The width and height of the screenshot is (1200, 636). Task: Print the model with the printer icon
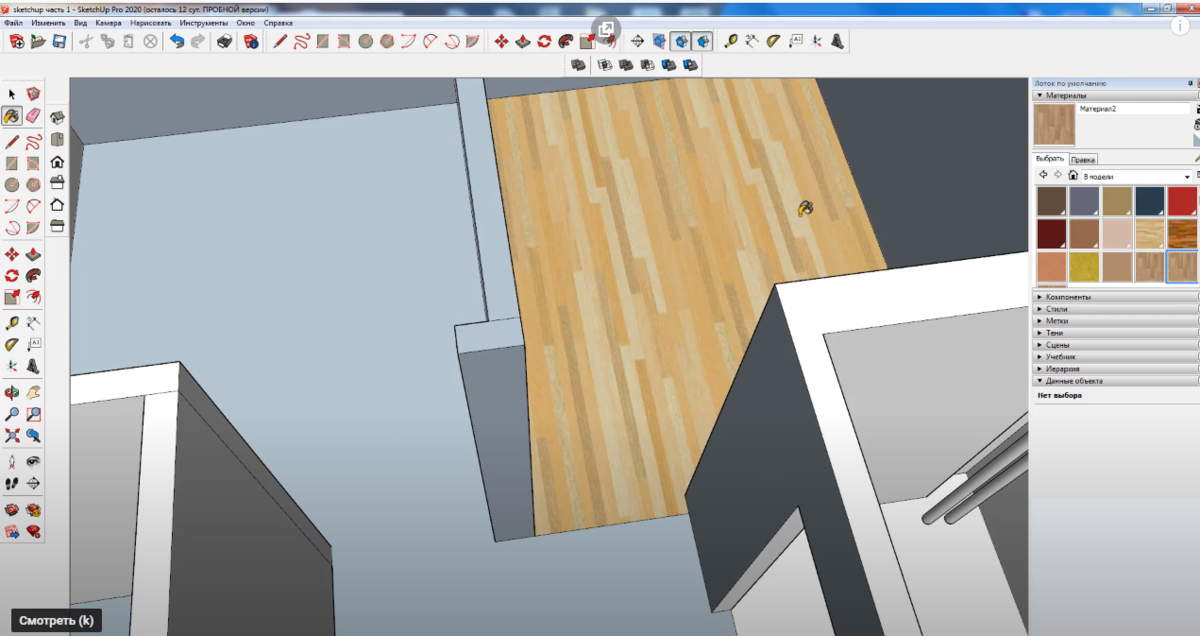tap(225, 41)
